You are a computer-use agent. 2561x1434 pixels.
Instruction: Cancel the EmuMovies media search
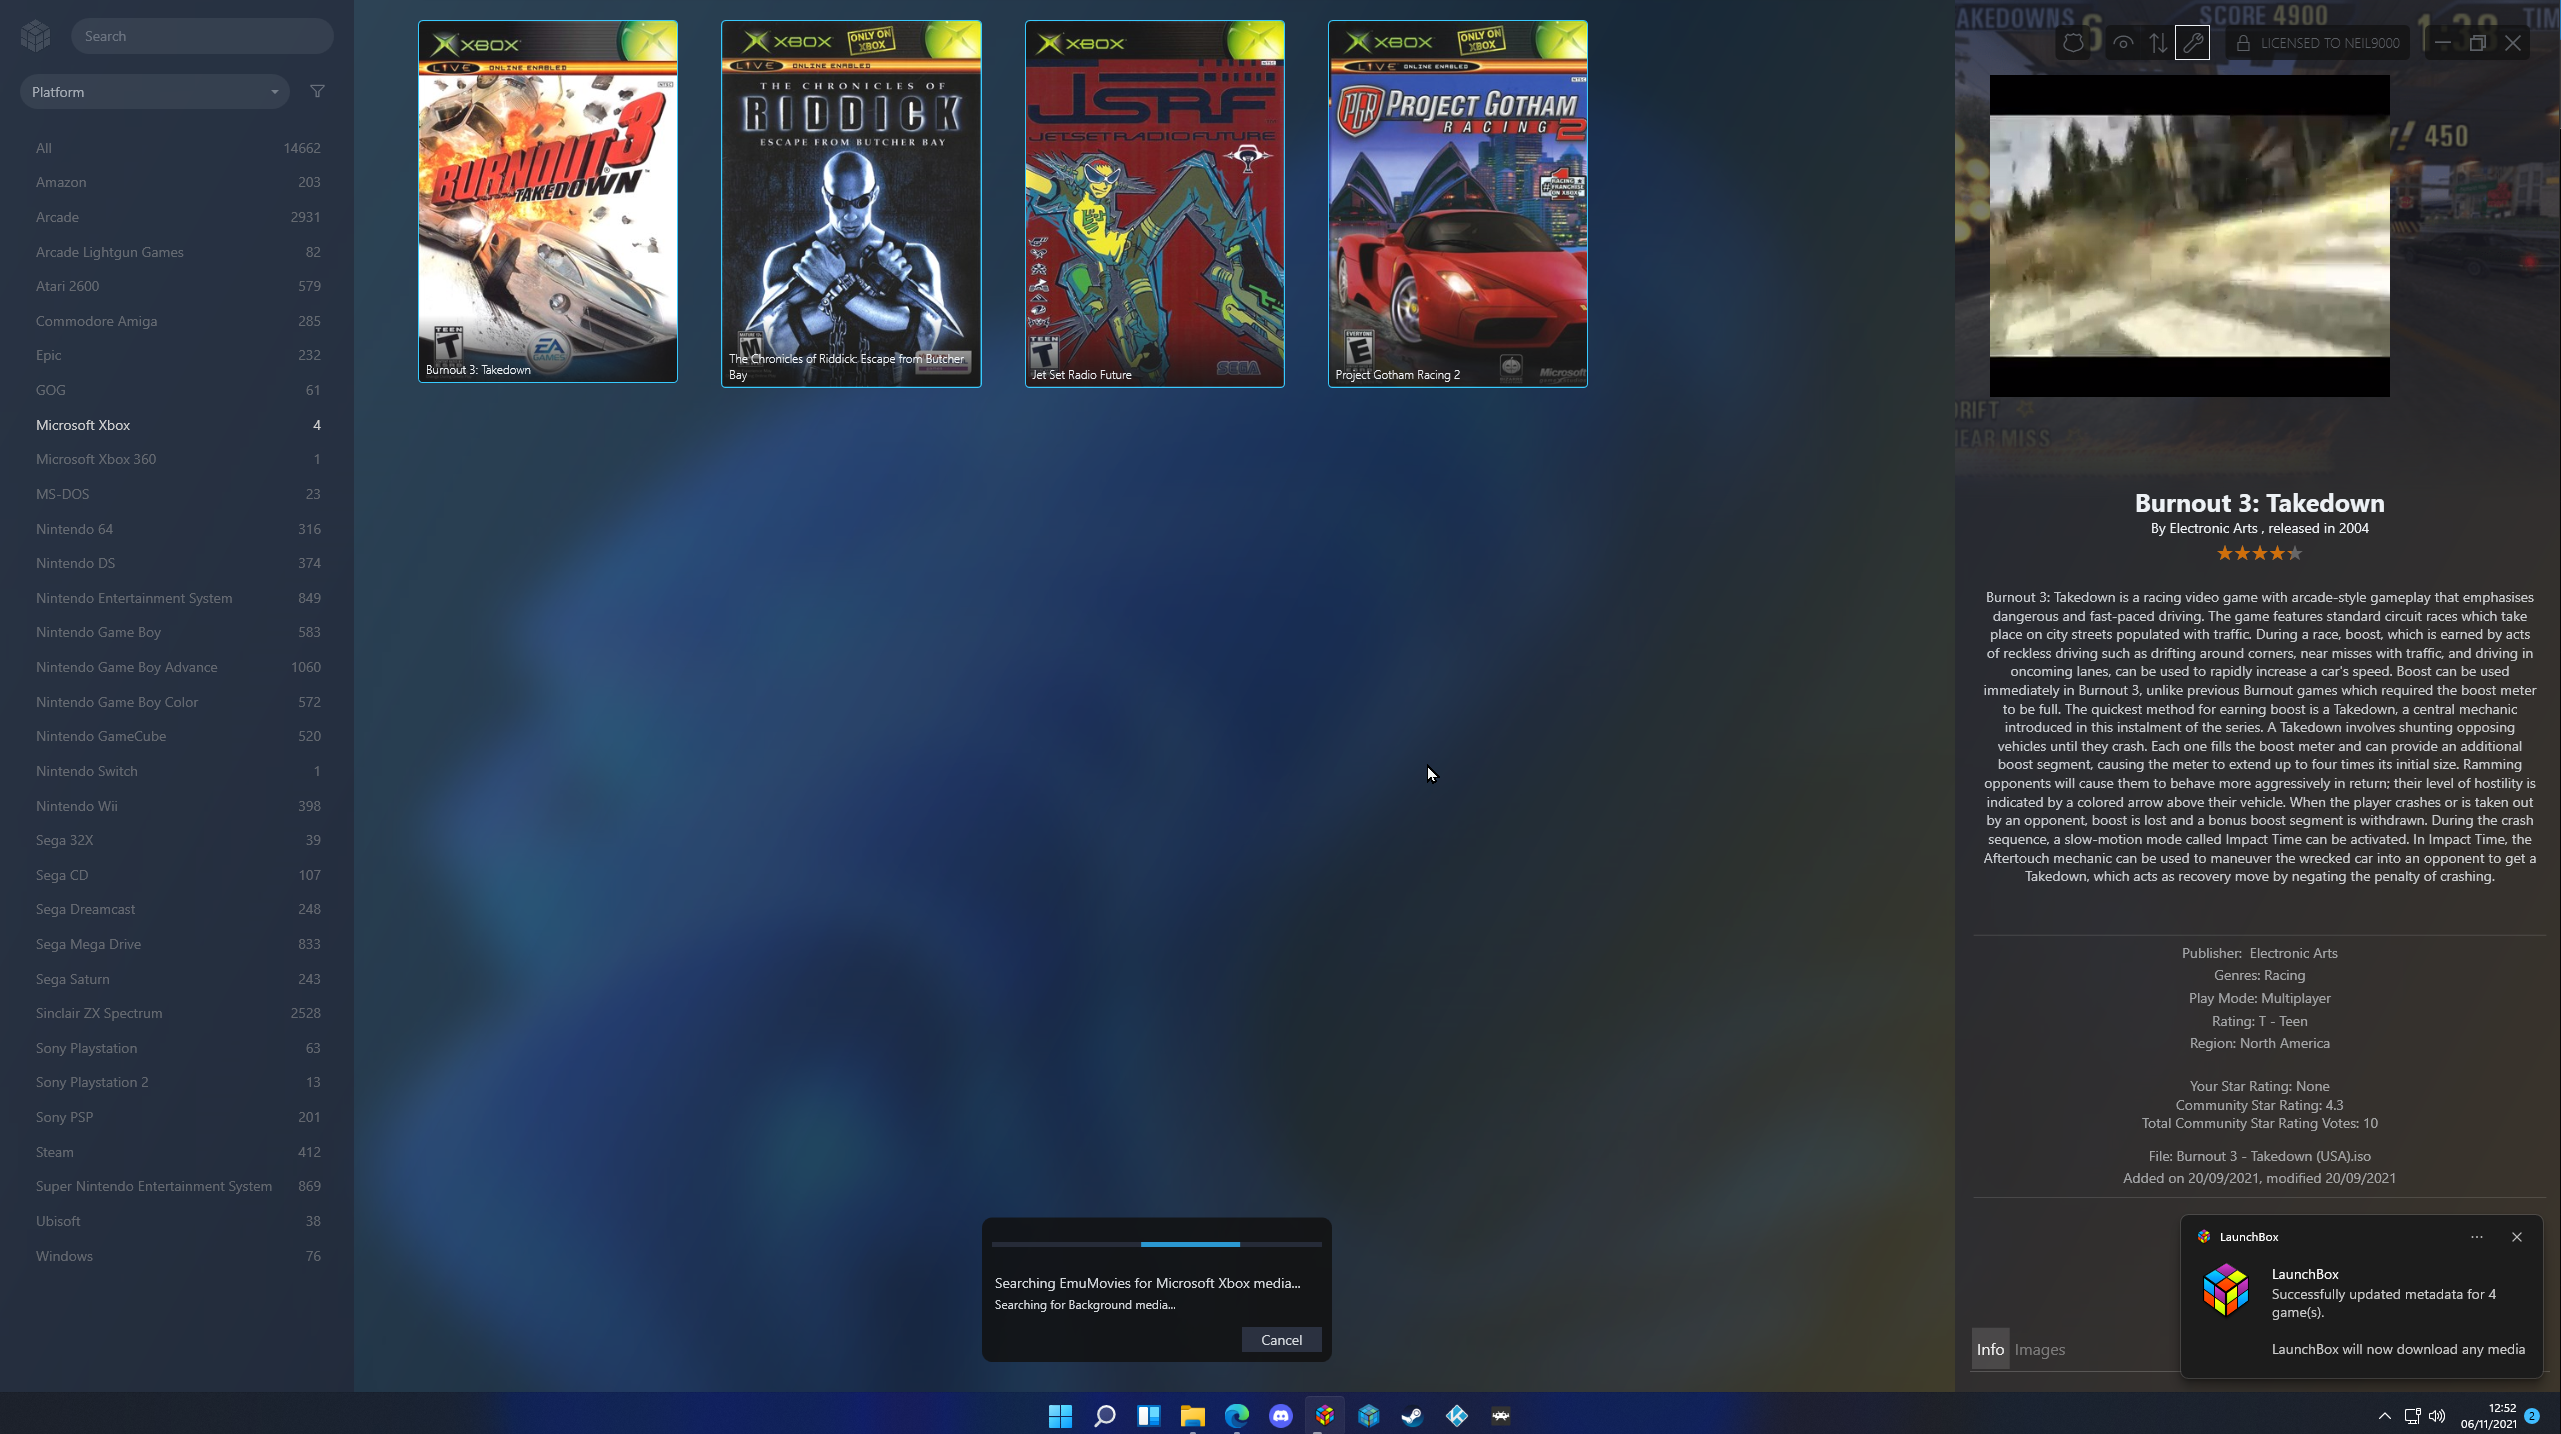1281,1340
